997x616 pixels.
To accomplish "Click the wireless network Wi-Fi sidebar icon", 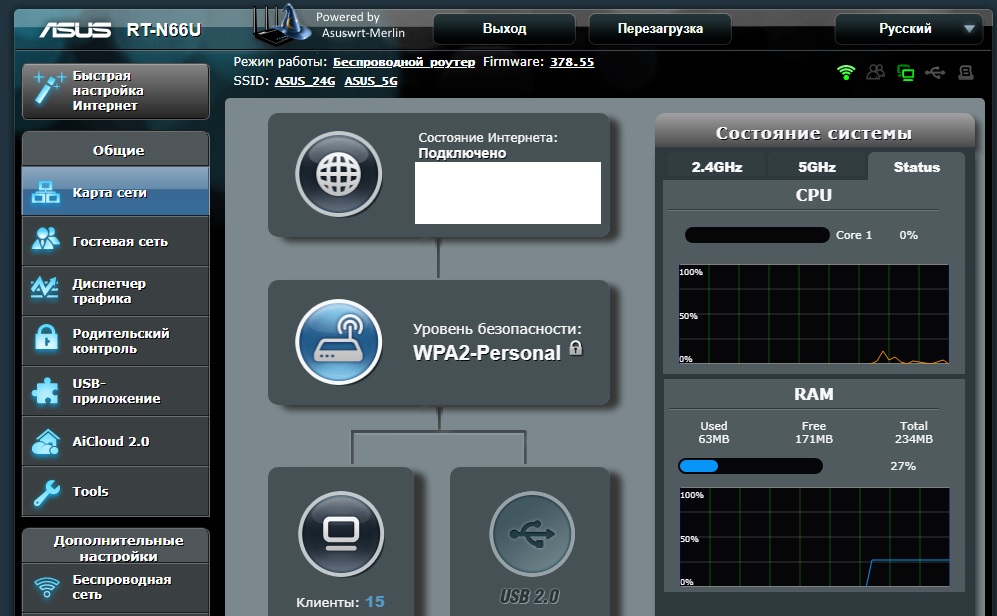I will pyautogui.click(x=46, y=587).
